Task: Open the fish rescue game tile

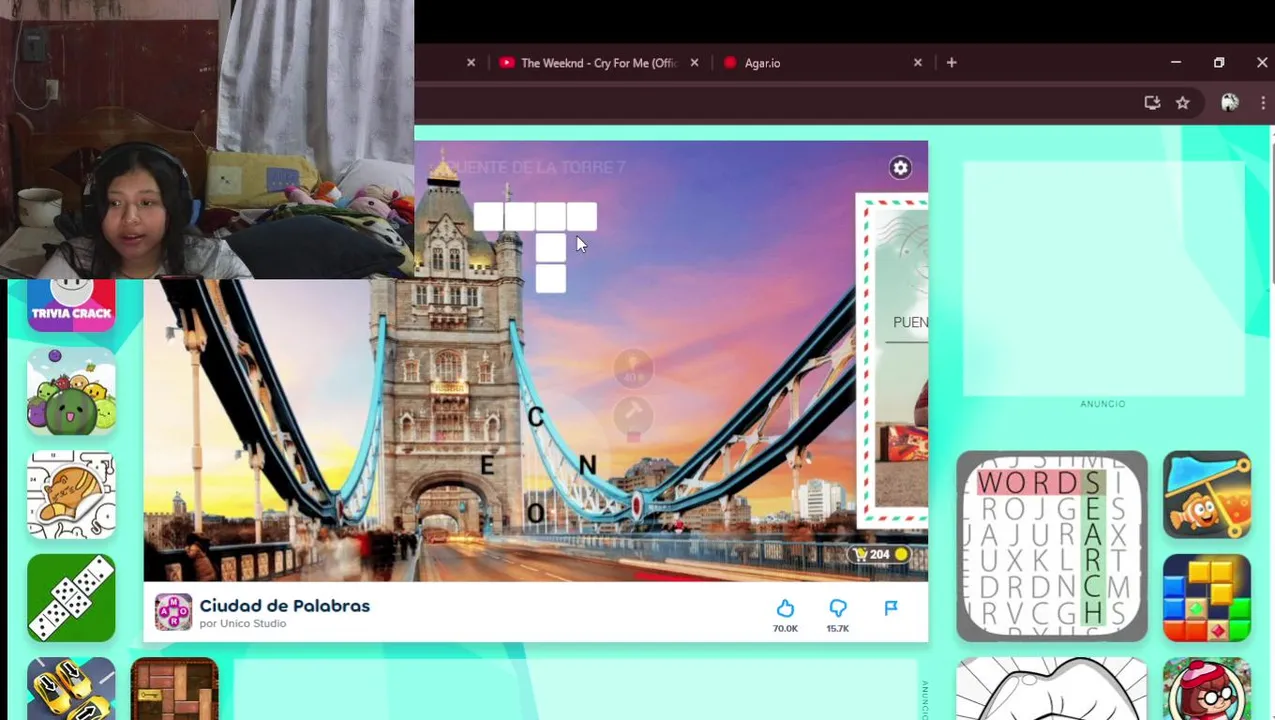Action: coord(1207,494)
